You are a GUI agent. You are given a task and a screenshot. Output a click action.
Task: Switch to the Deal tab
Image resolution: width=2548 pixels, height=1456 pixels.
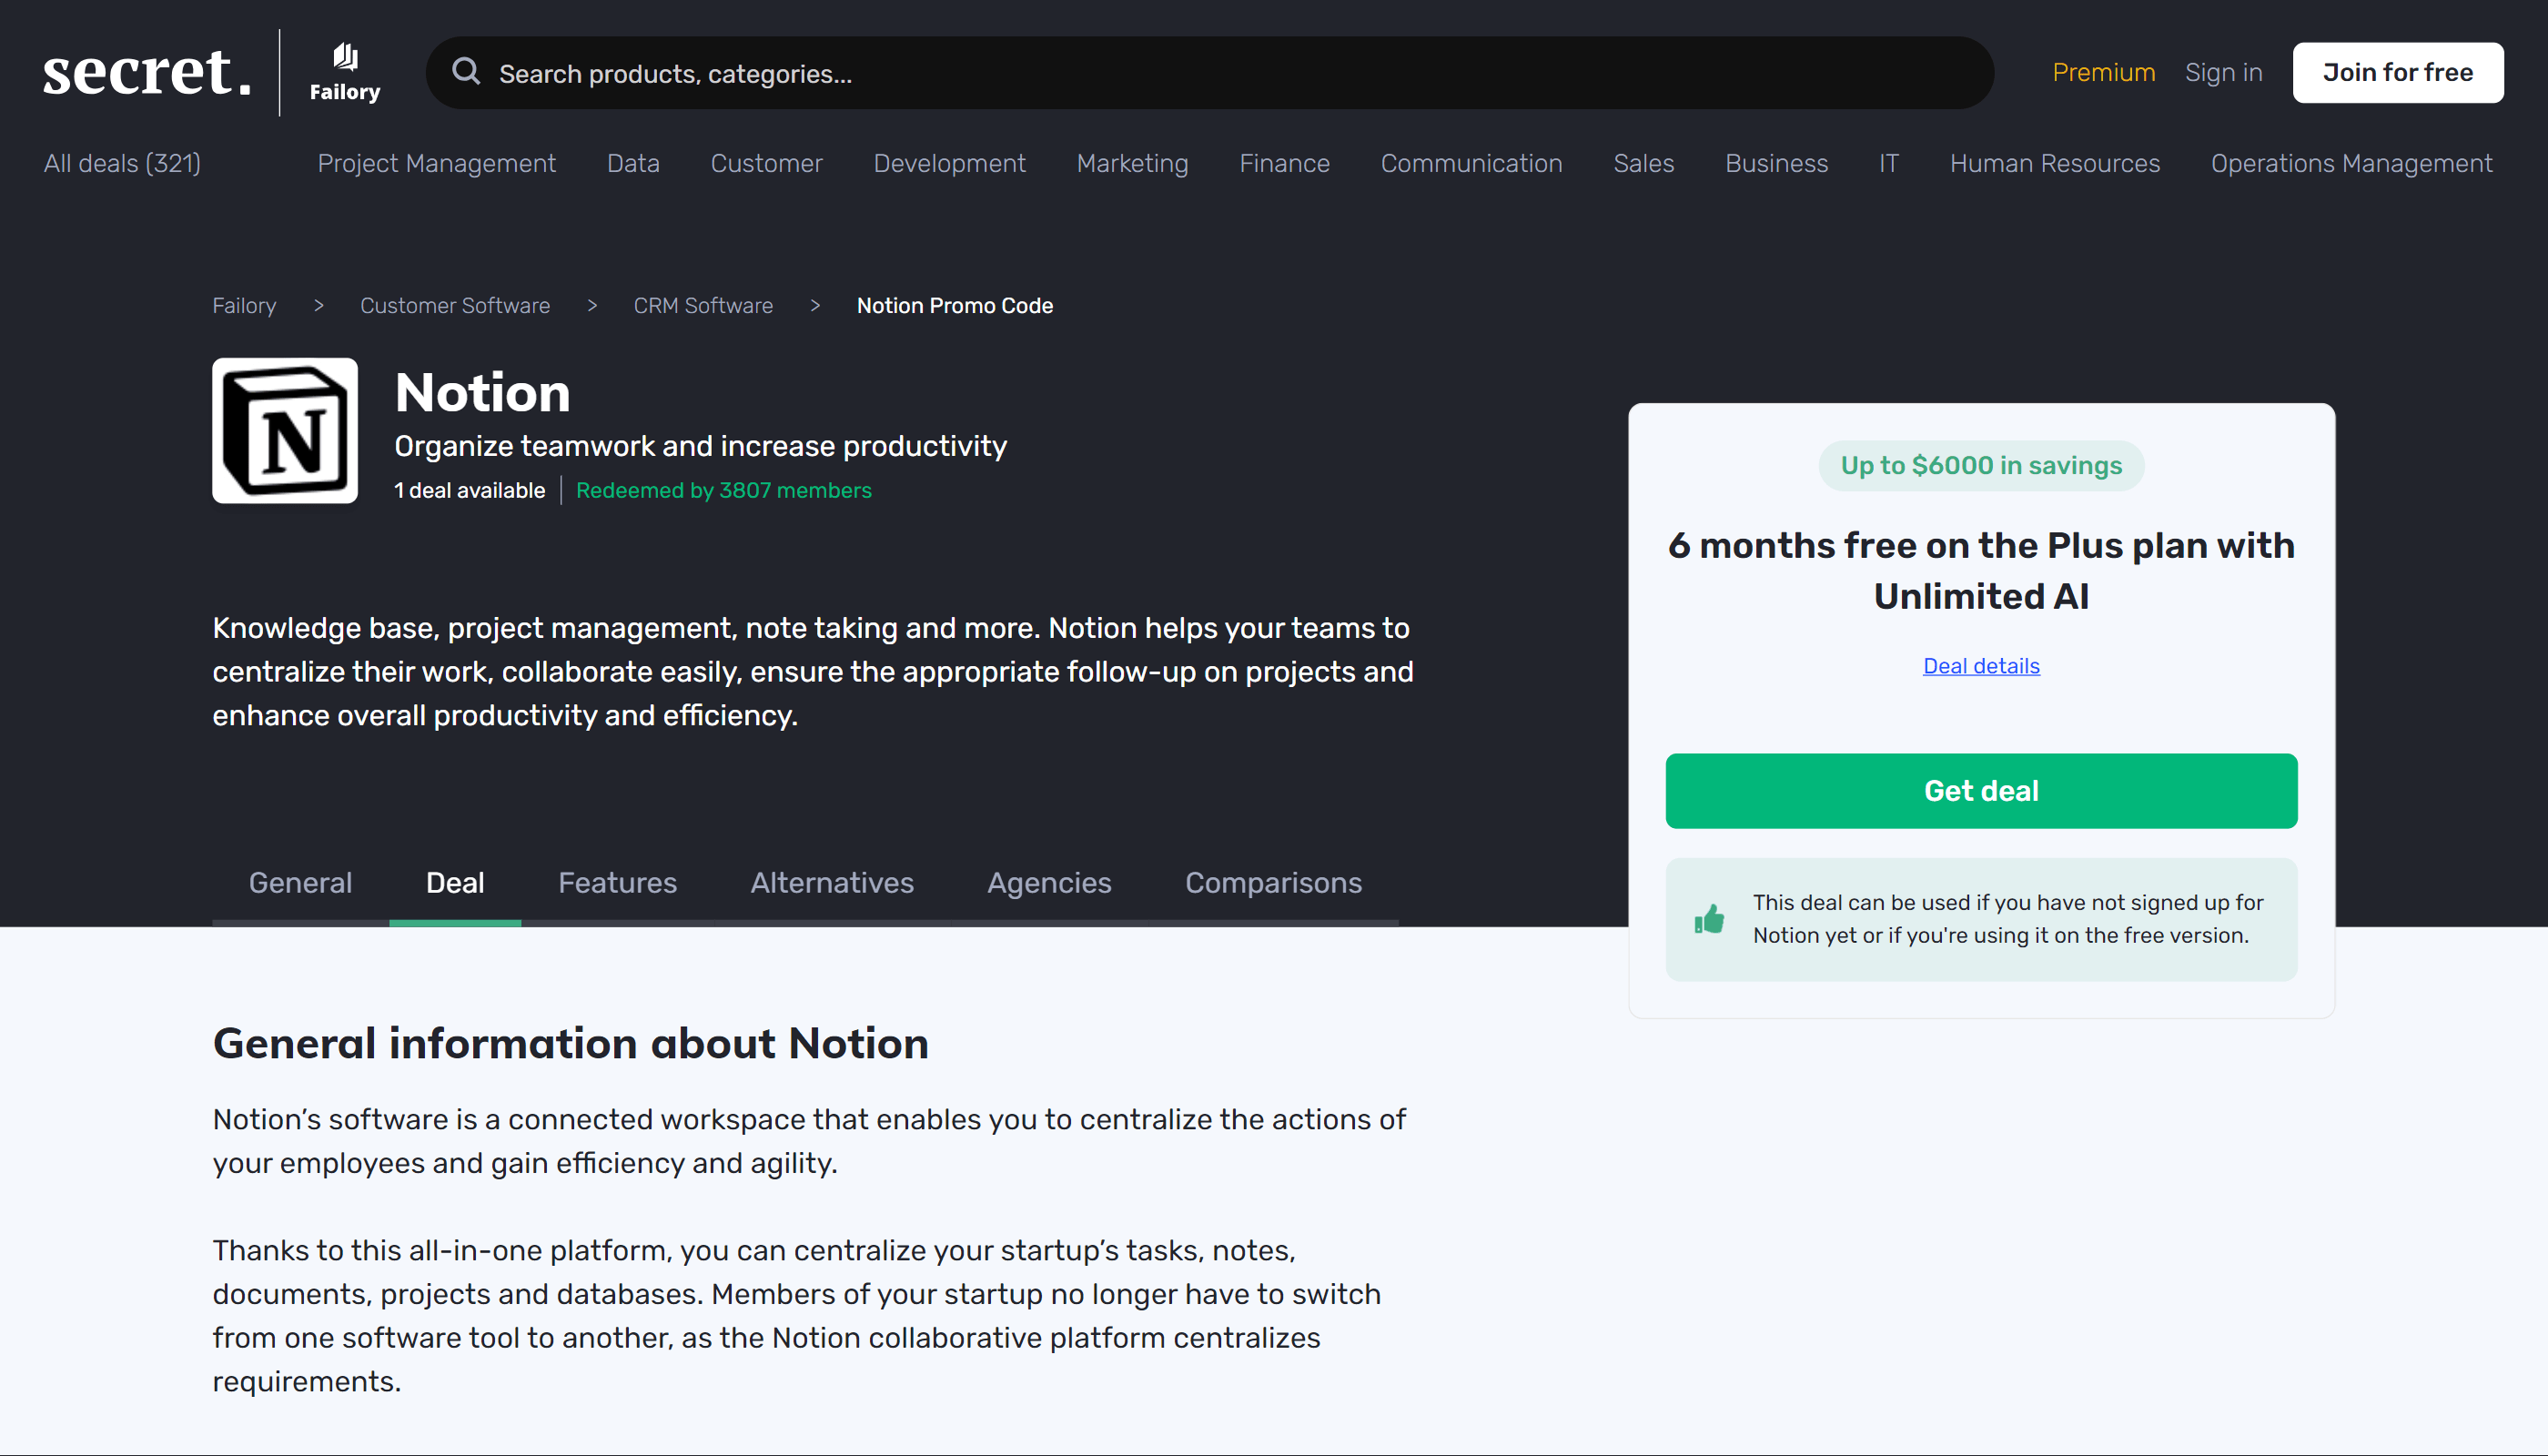pyautogui.click(x=455, y=882)
